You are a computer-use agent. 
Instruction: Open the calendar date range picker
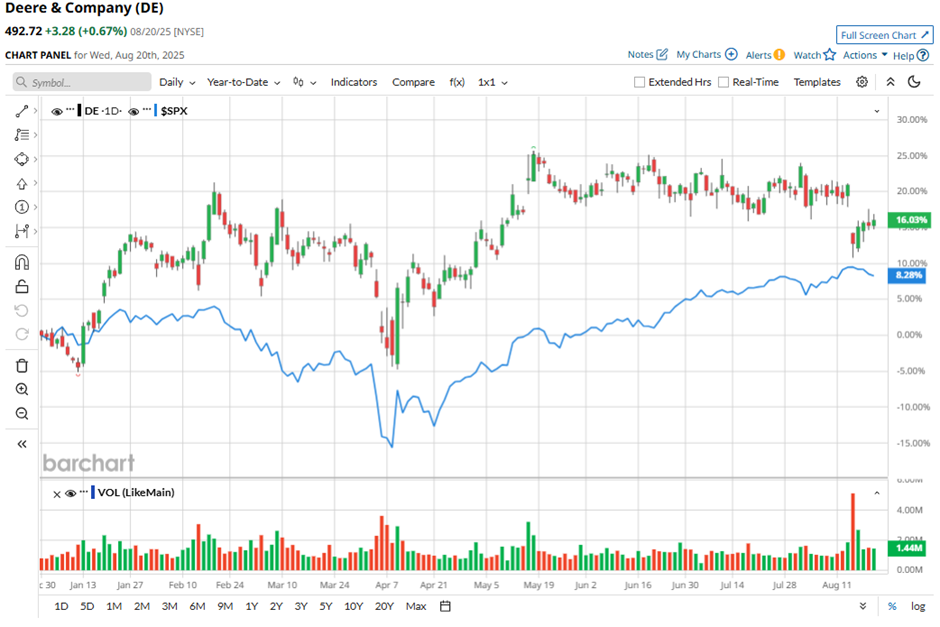coord(445,606)
